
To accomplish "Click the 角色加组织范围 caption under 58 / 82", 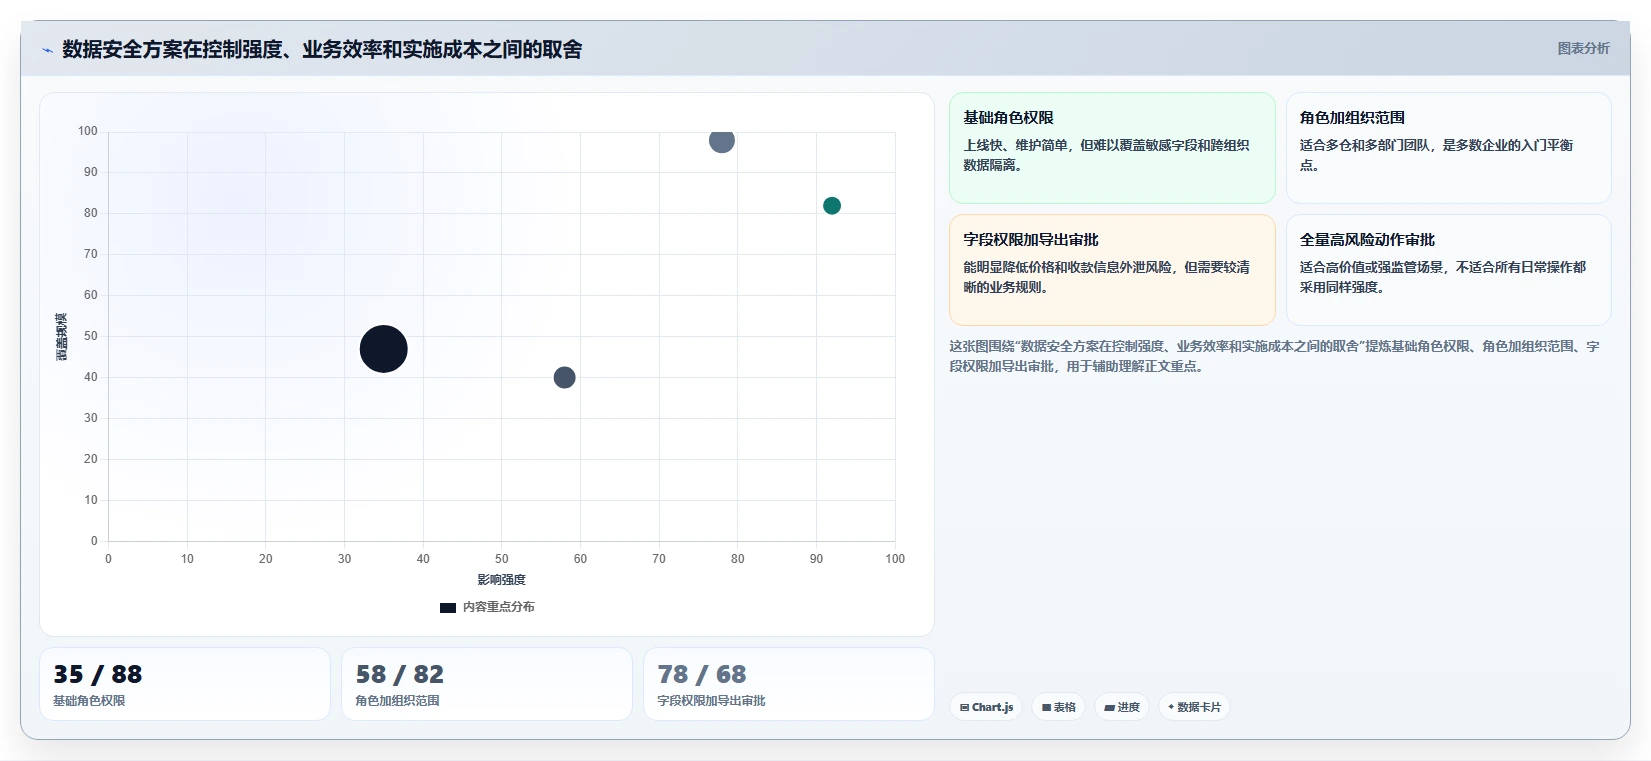I will point(397,701).
